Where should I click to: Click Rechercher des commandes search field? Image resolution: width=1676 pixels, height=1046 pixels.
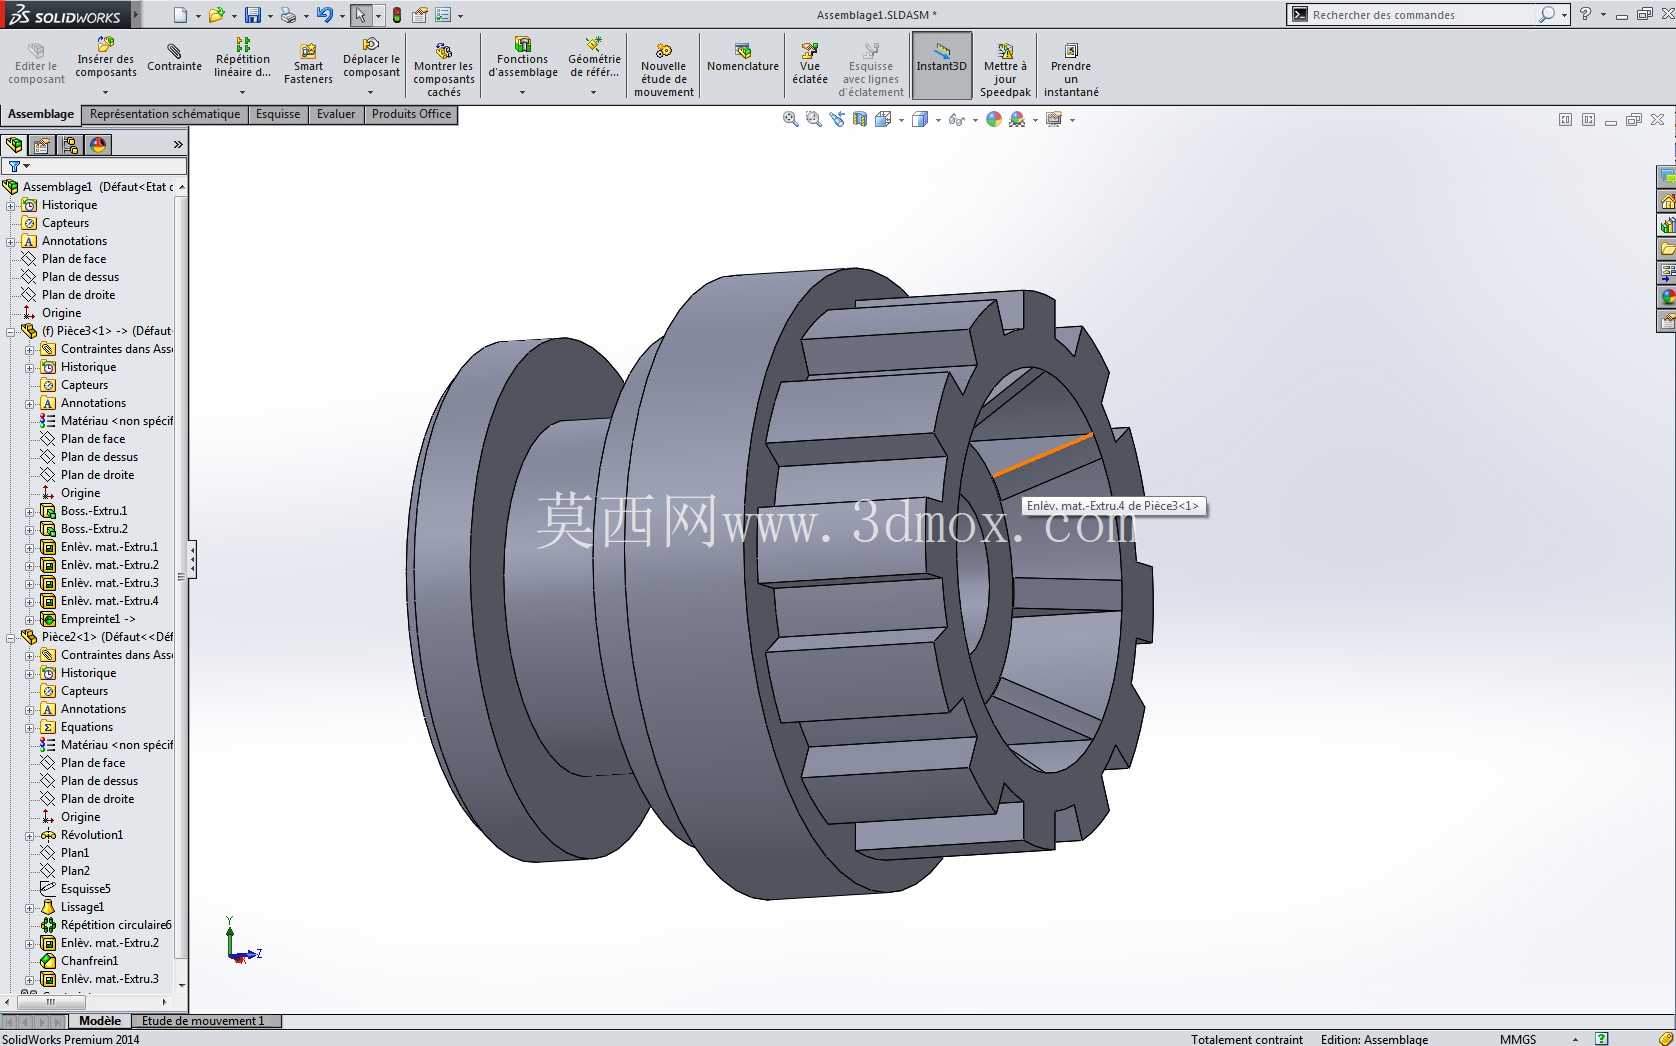[1424, 15]
